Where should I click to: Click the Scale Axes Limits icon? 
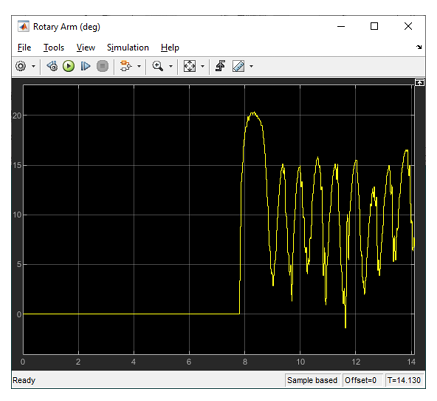pos(190,66)
